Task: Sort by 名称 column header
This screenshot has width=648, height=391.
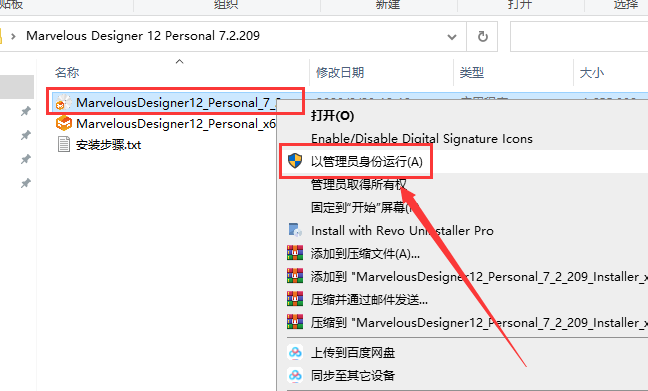Action: coord(67,73)
